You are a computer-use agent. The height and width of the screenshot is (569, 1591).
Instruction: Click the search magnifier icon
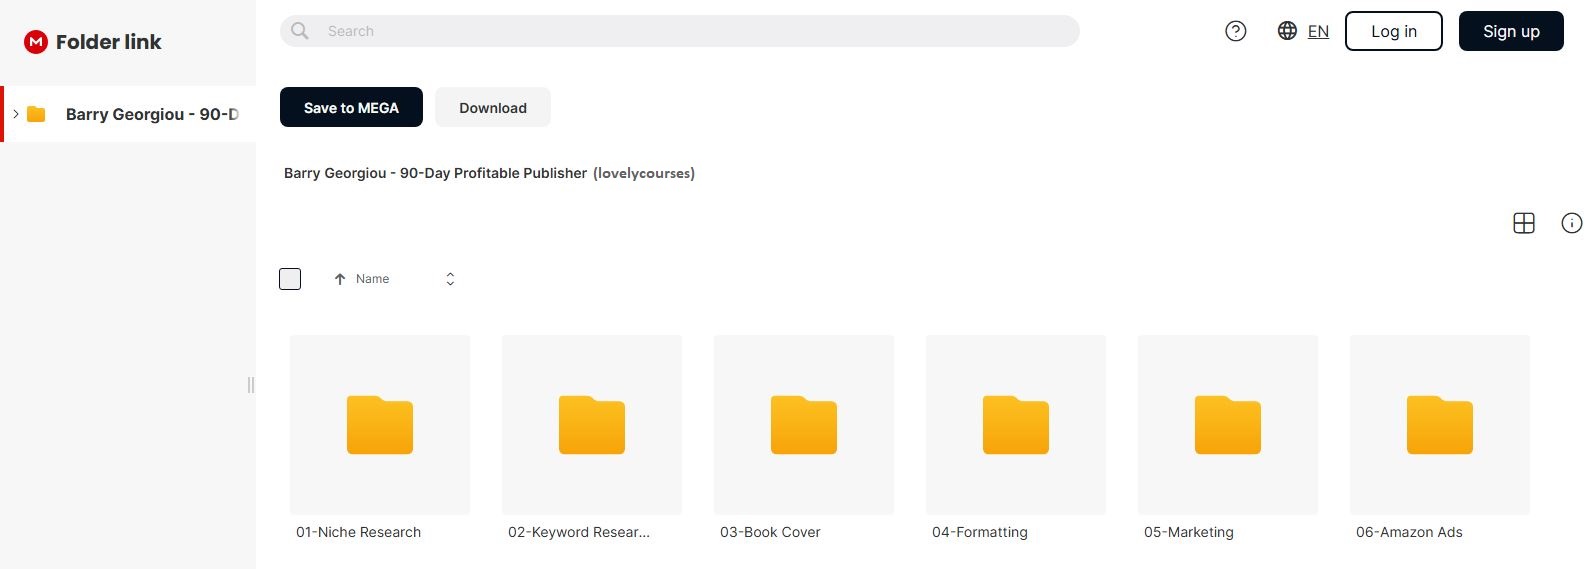(x=300, y=31)
